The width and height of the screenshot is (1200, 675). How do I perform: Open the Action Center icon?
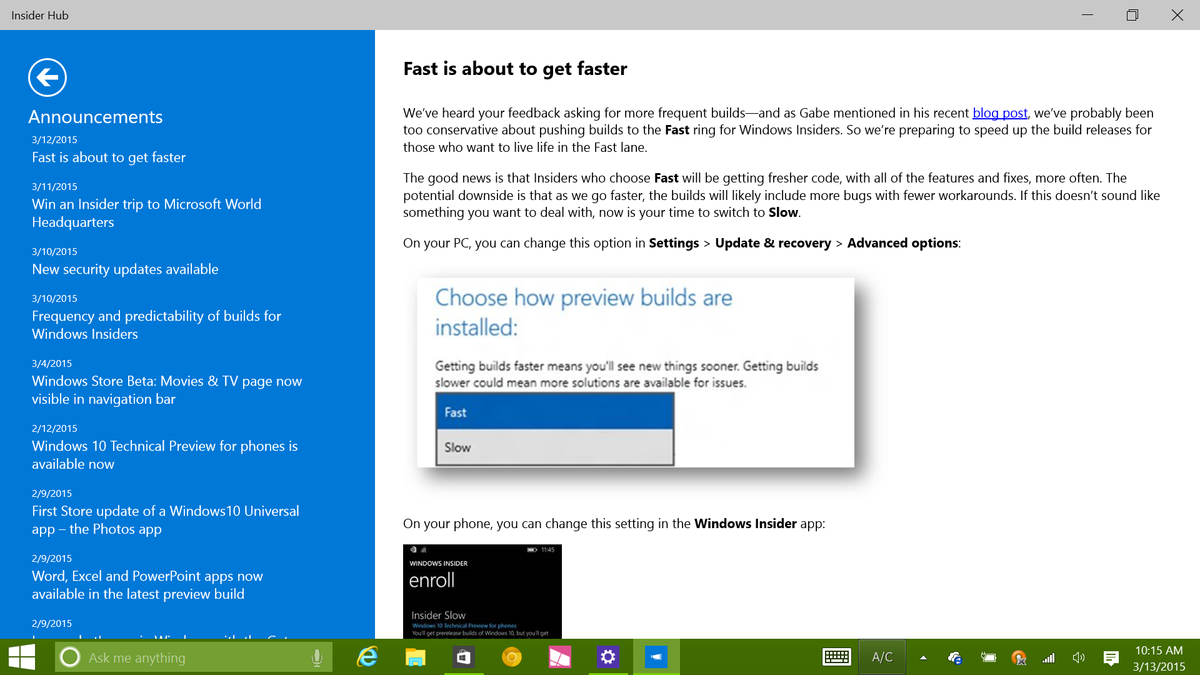(x=1110, y=657)
